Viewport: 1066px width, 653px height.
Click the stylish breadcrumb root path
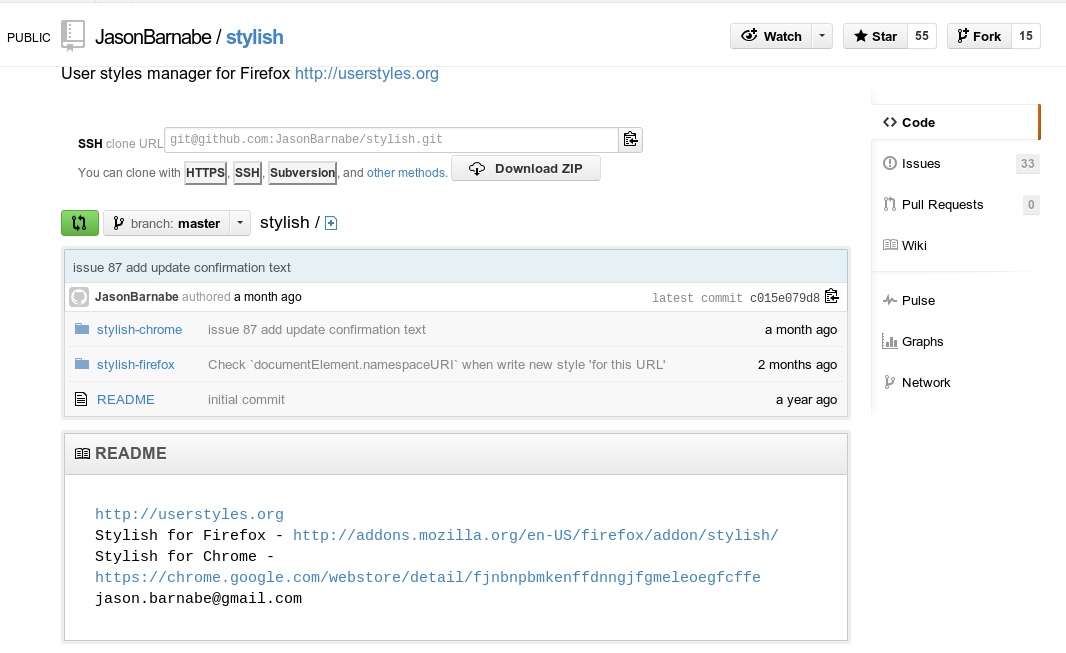(284, 222)
